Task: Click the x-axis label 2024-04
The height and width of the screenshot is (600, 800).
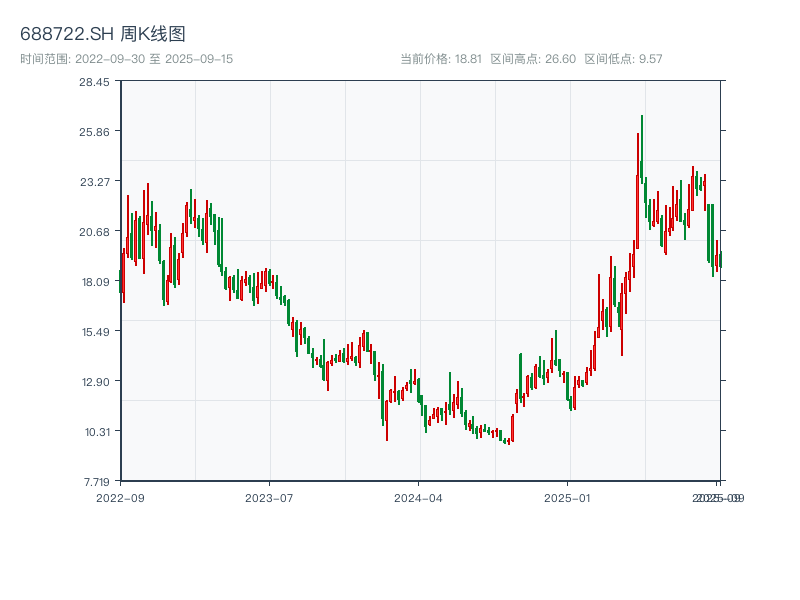Action: (418, 498)
